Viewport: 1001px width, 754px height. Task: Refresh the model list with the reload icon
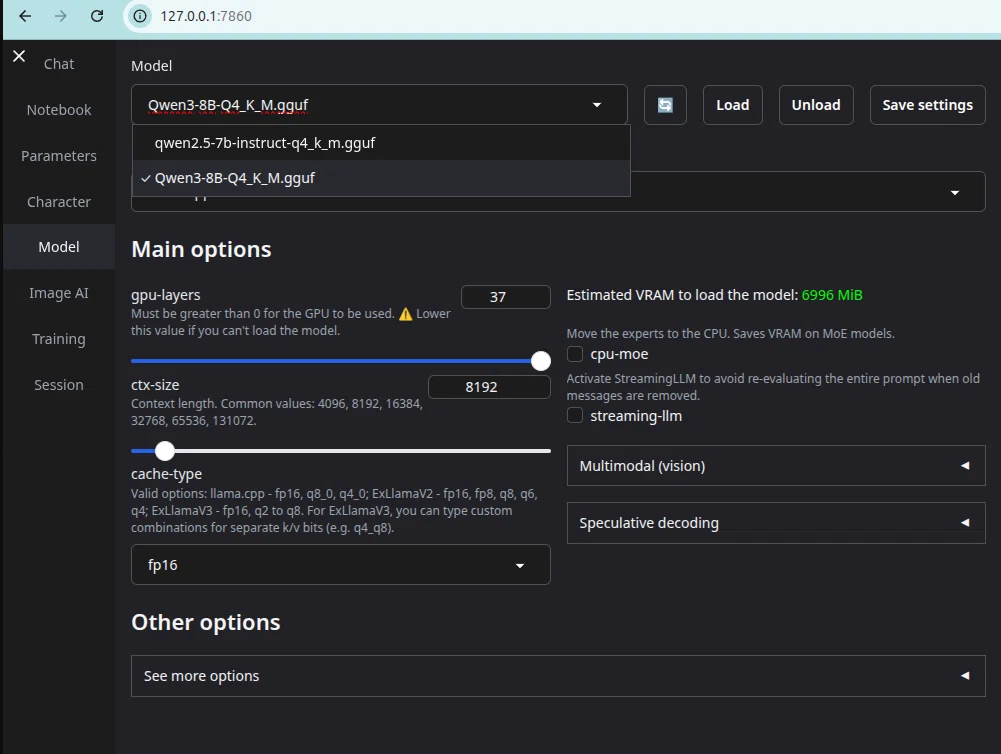[665, 105]
